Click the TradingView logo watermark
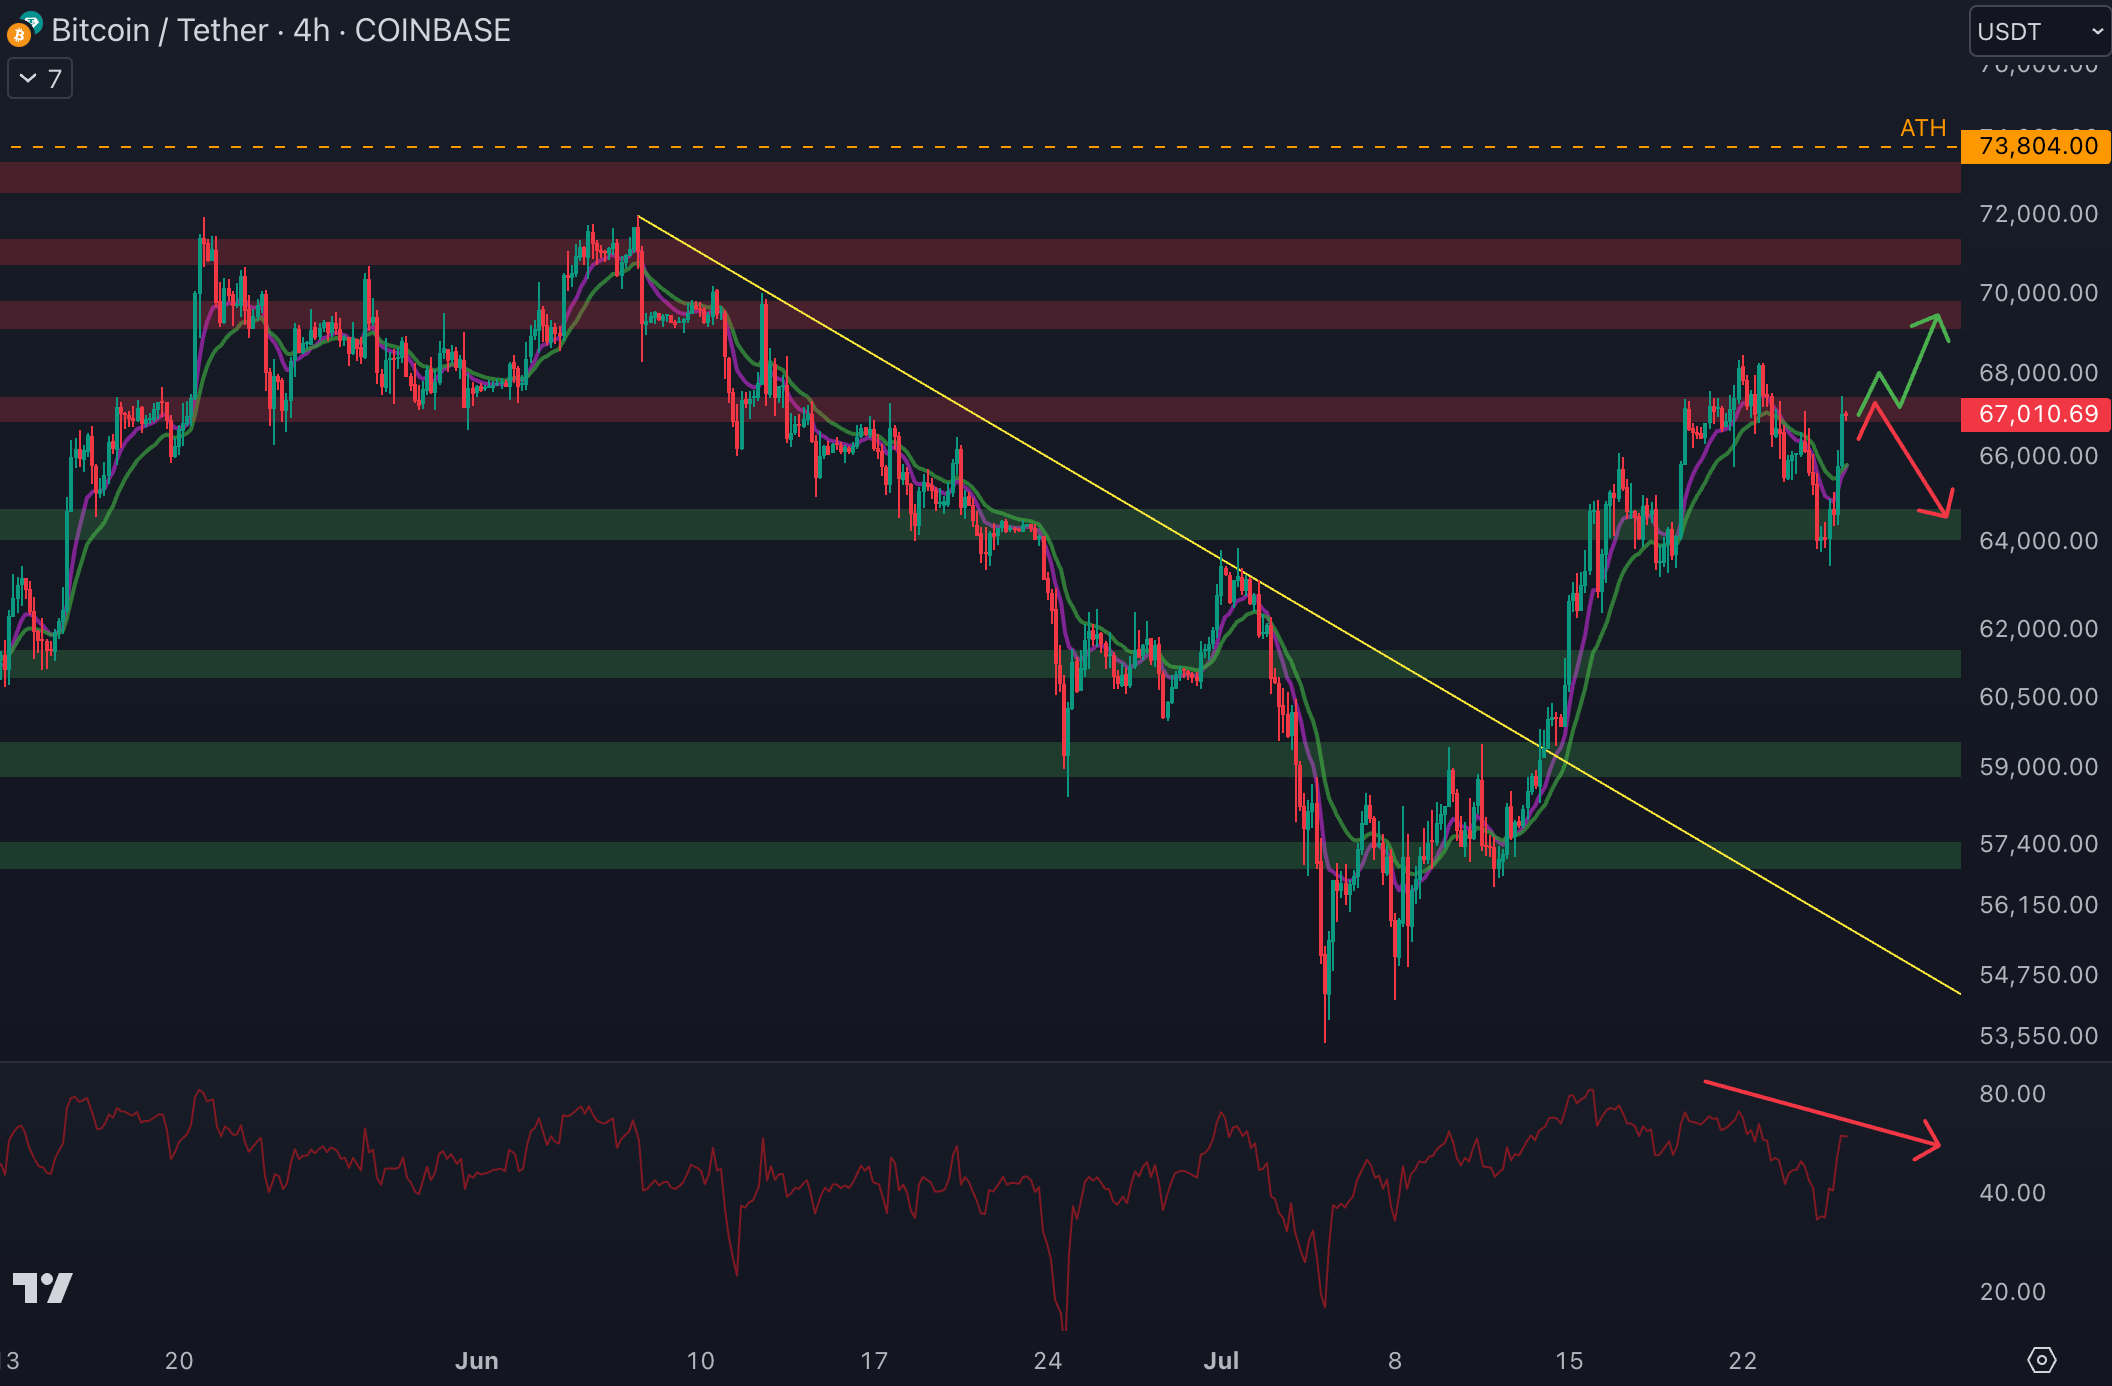This screenshot has height=1386, width=2112. [42, 1287]
